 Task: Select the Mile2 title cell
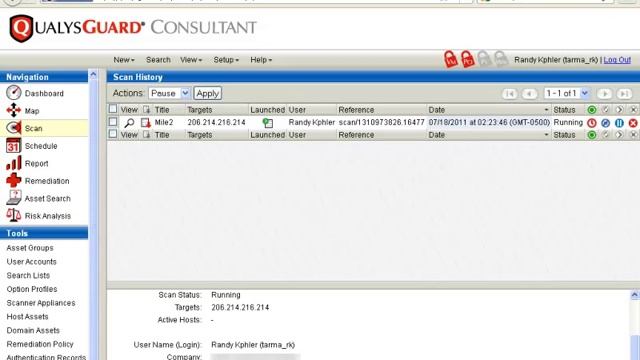pyautogui.click(x=164, y=122)
